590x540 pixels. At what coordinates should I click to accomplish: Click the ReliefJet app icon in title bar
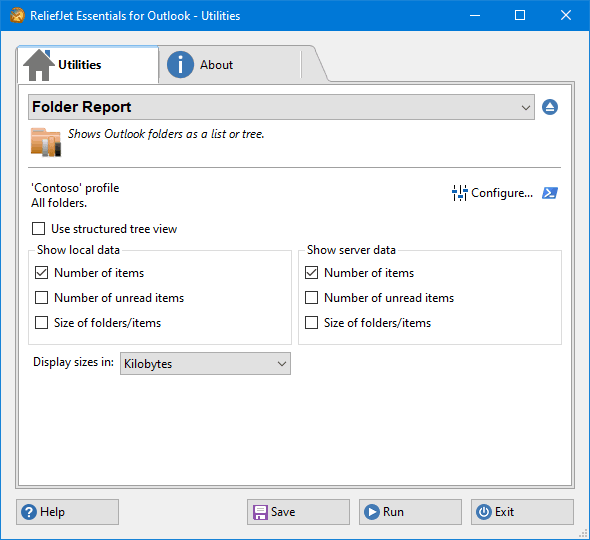(17, 15)
